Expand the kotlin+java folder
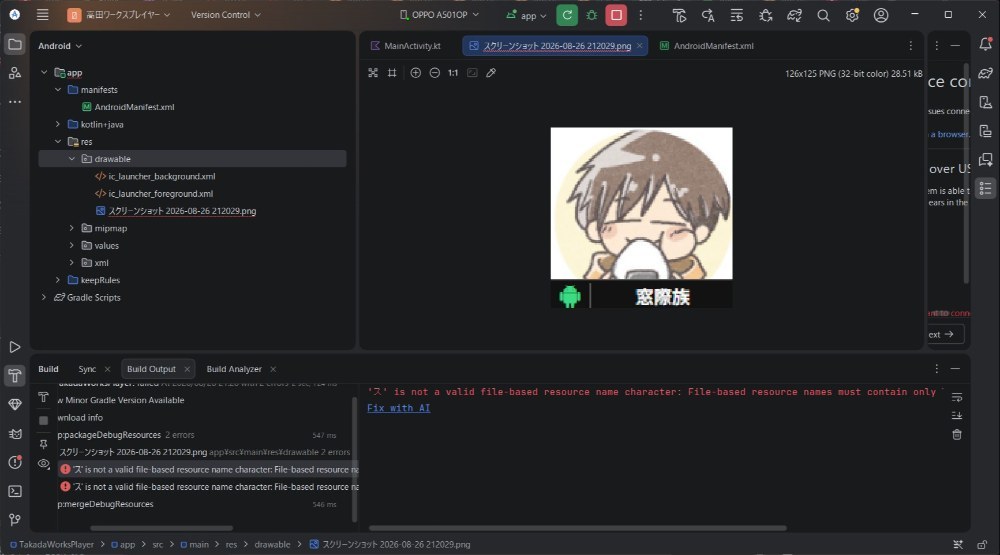The height and width of the screenshot is (555, 1000). click(58, 124)
